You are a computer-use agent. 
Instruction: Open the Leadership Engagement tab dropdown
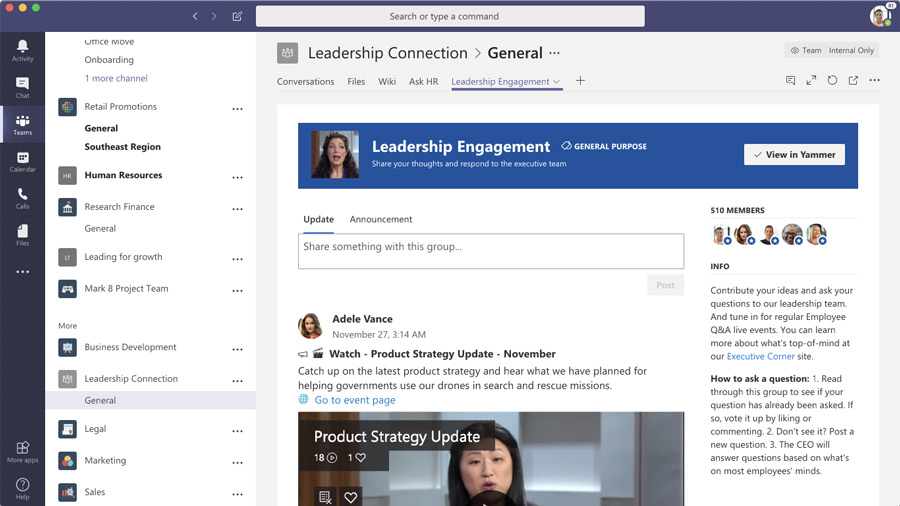click(557, 82)
